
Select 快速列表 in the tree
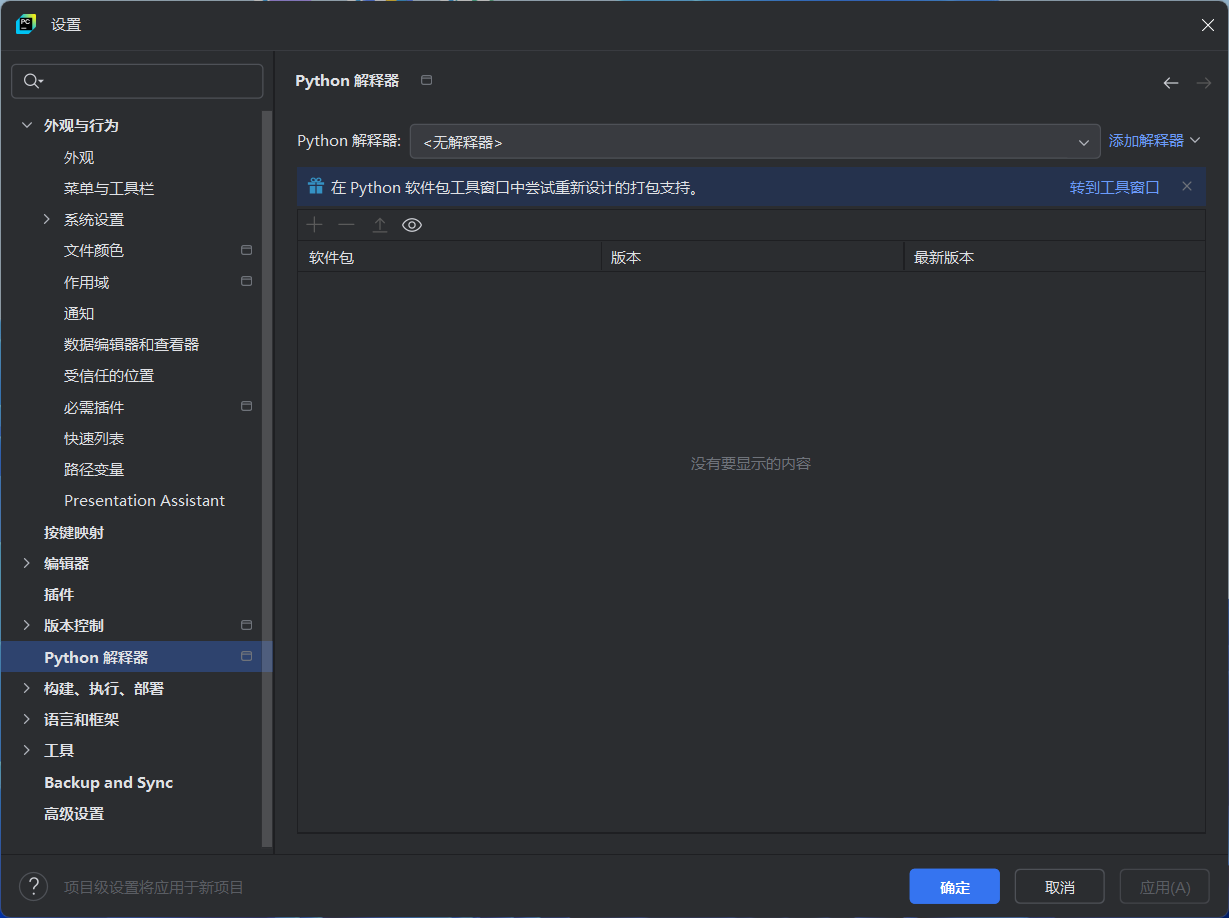click(x=94, y=438)
